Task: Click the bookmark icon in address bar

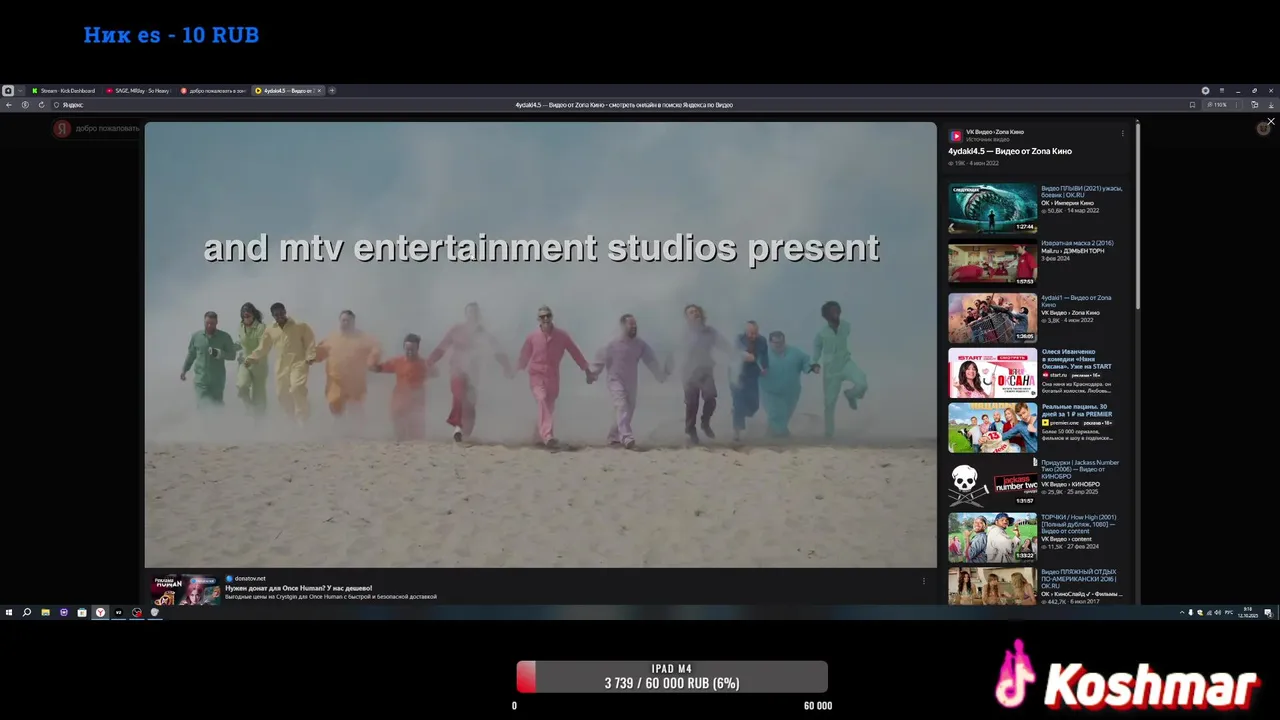Action: (x=1192, y=105)
